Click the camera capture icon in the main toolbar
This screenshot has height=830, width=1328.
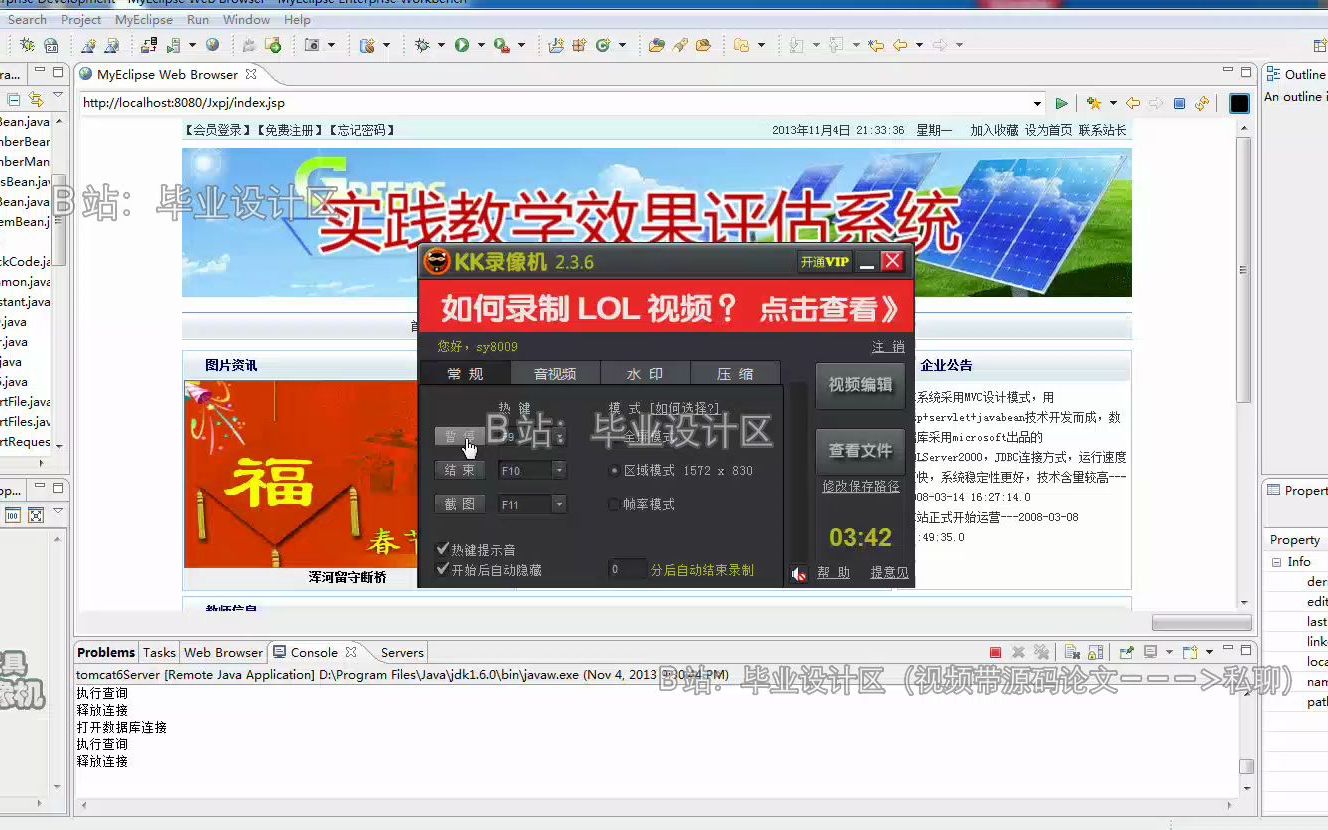312,45
